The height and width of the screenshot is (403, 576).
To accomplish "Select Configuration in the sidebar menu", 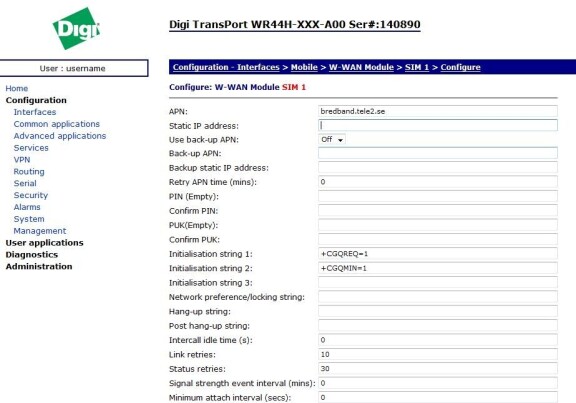I will click(36, 100).
